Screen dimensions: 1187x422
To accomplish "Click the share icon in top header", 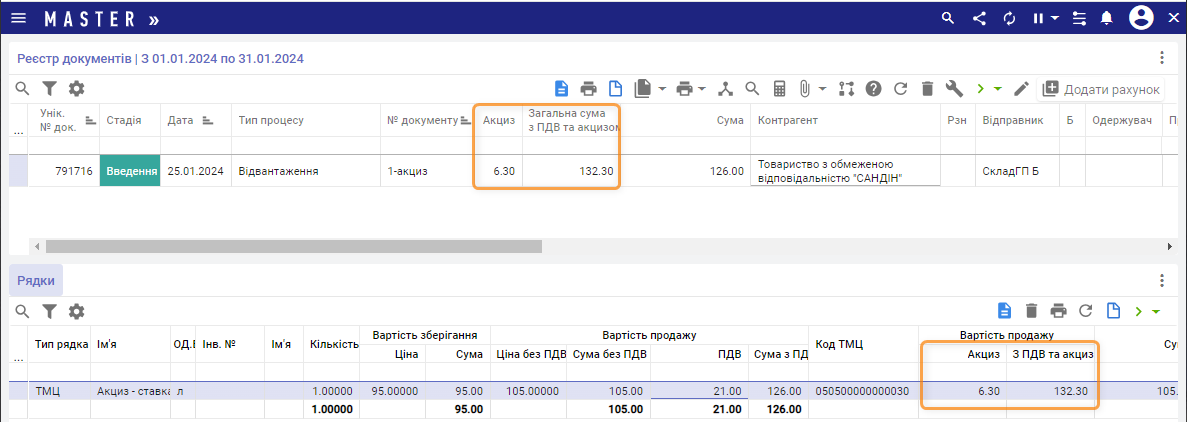I will [979, 18].
